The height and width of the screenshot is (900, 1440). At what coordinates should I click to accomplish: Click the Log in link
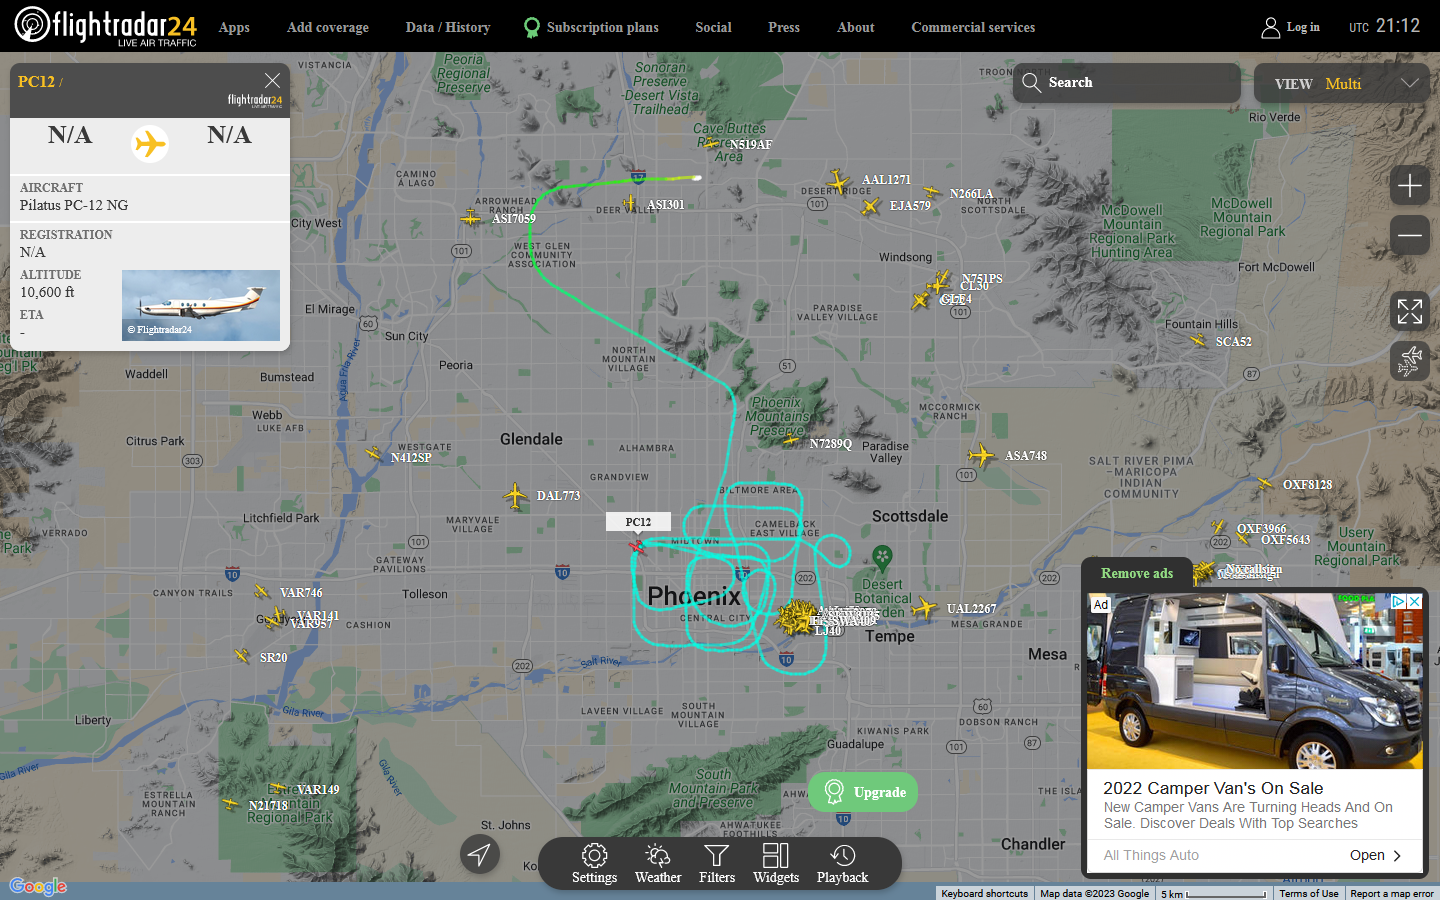click(1303, 27)
